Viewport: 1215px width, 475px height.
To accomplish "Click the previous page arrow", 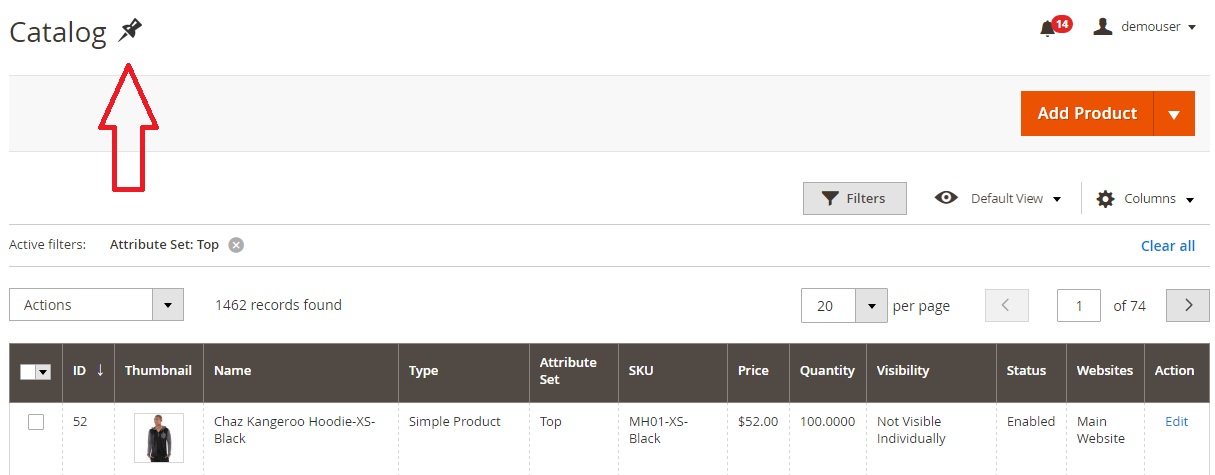I will 1007,306.
